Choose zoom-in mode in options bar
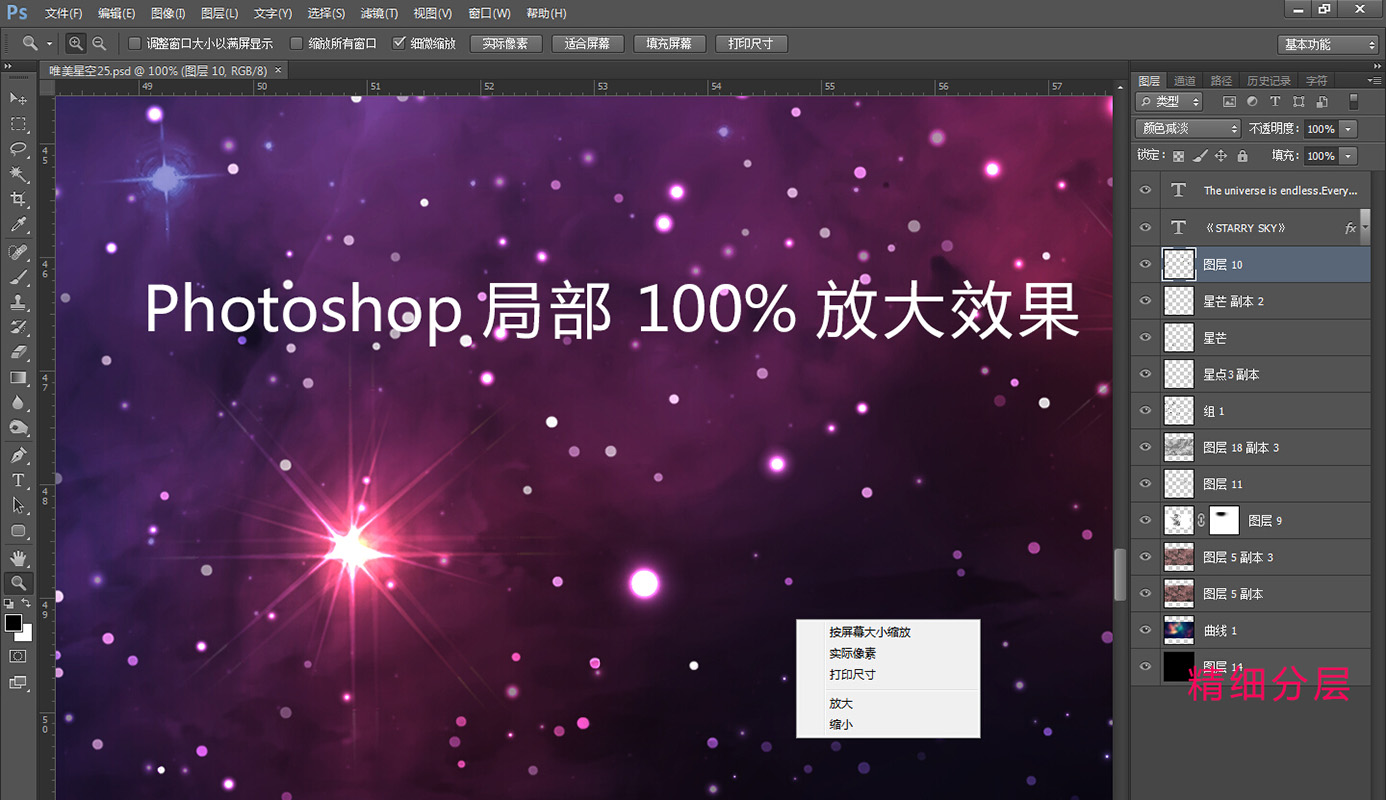This screenshot has width=1386, height=800. pyautogui.click(x=76, y=43)
